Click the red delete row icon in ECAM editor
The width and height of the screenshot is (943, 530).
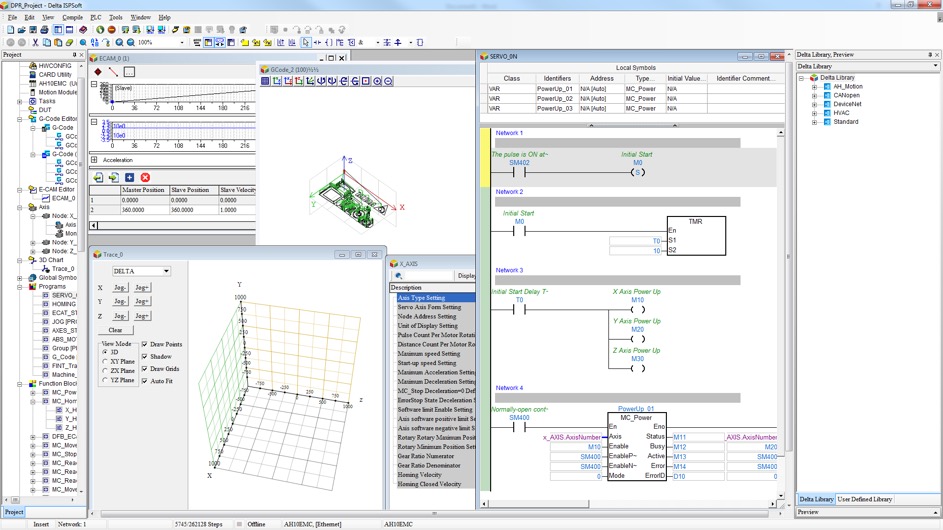pos(145,178)
